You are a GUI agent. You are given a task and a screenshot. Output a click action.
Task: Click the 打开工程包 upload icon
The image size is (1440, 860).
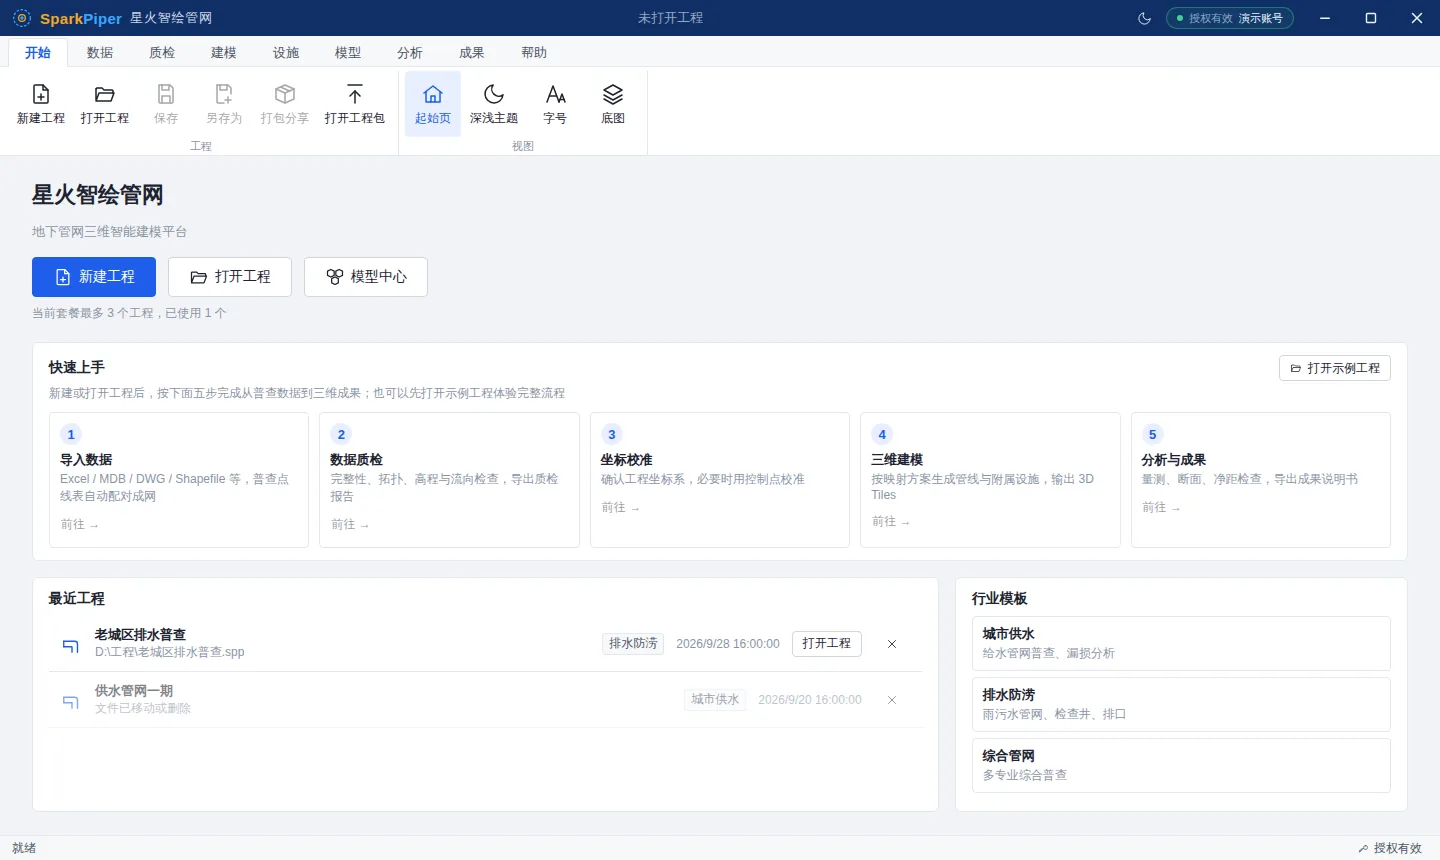coord(355,94)
